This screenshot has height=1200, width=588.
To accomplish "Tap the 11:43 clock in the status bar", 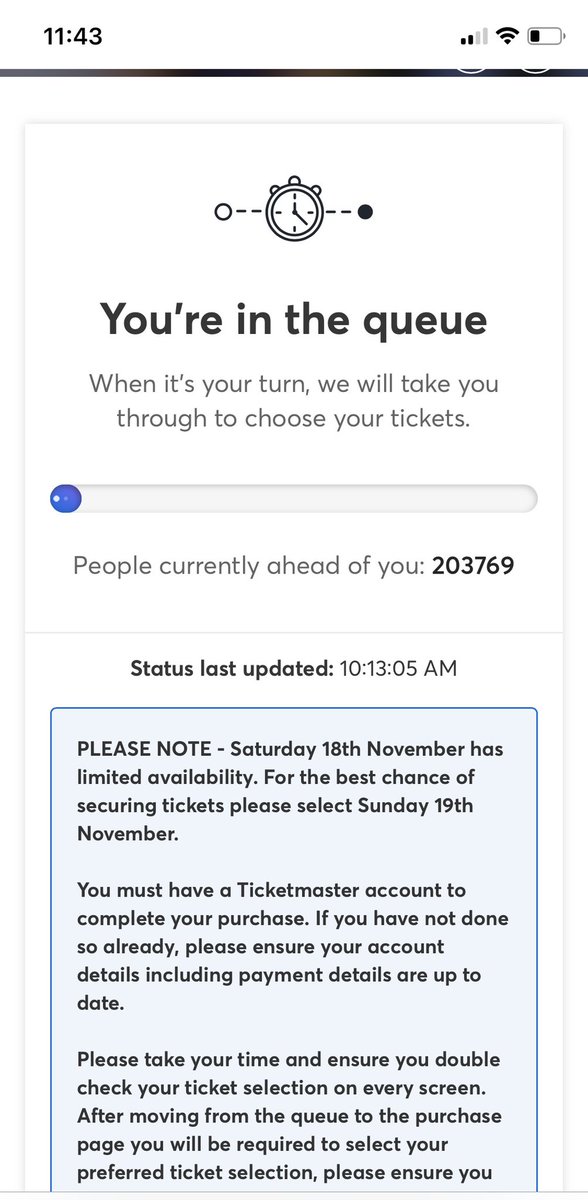I will click(73, 37).
